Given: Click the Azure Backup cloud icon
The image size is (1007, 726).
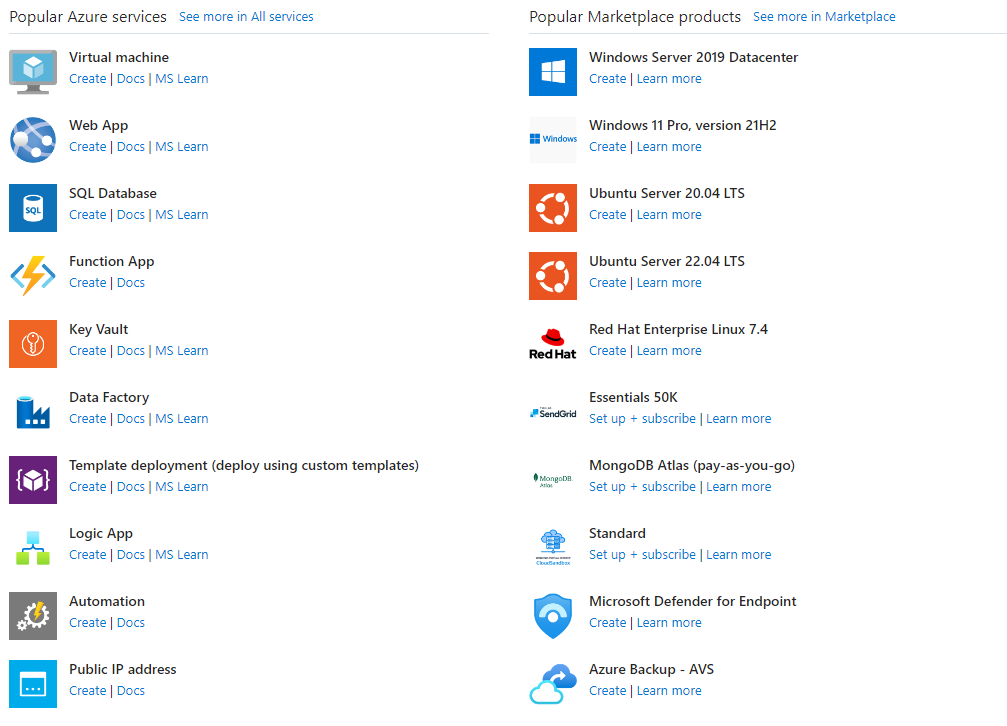Looking at the screenshot, I should pyautogui.click(x=553, y=684).
